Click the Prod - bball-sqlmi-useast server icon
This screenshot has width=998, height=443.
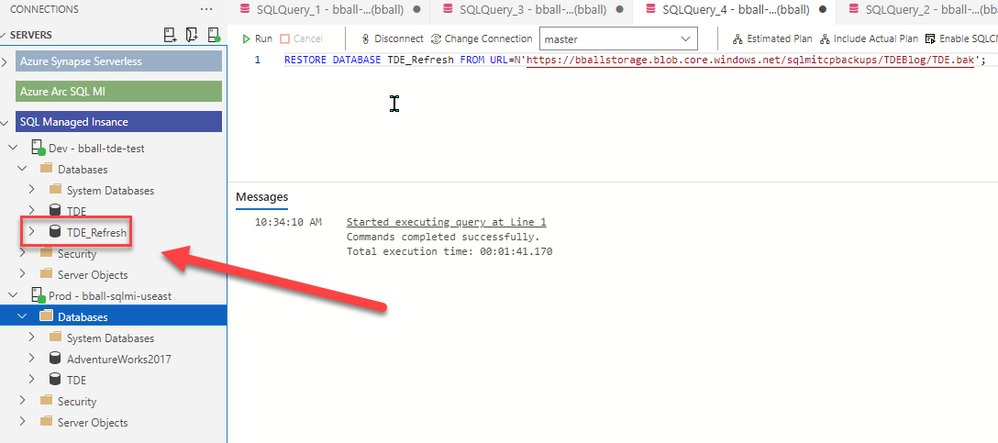coord(38,296)
